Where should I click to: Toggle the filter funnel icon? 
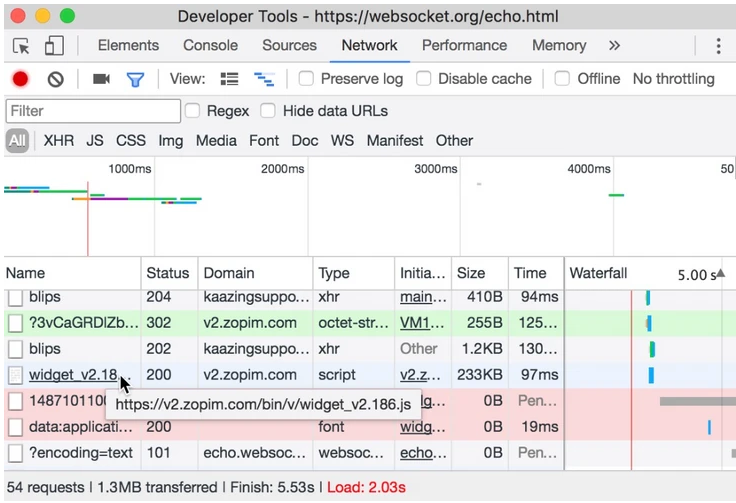tap(135, 79)
